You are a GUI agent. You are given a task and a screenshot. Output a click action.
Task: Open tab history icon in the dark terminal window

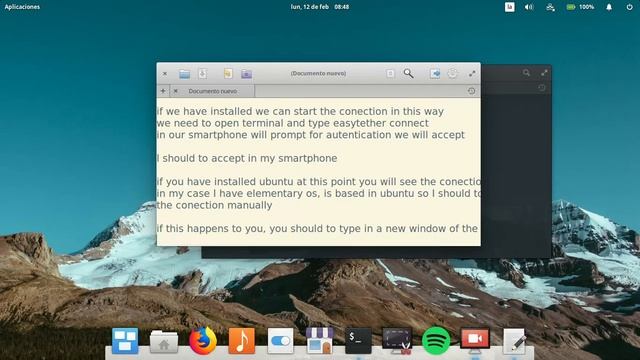click(x=542, y=87)
